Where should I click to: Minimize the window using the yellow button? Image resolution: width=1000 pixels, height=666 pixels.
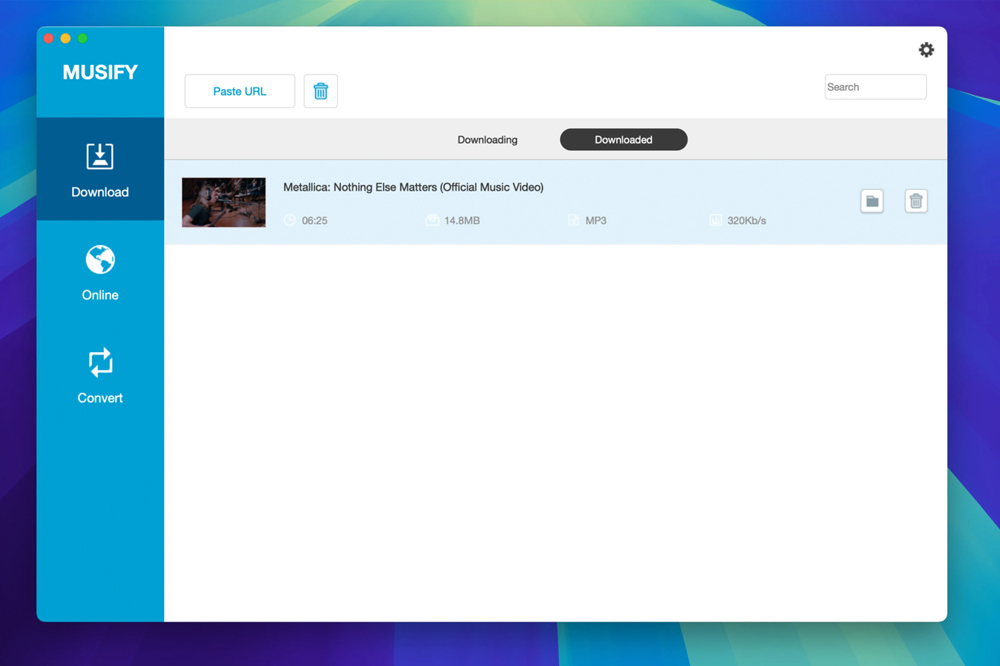pos(66,38)
